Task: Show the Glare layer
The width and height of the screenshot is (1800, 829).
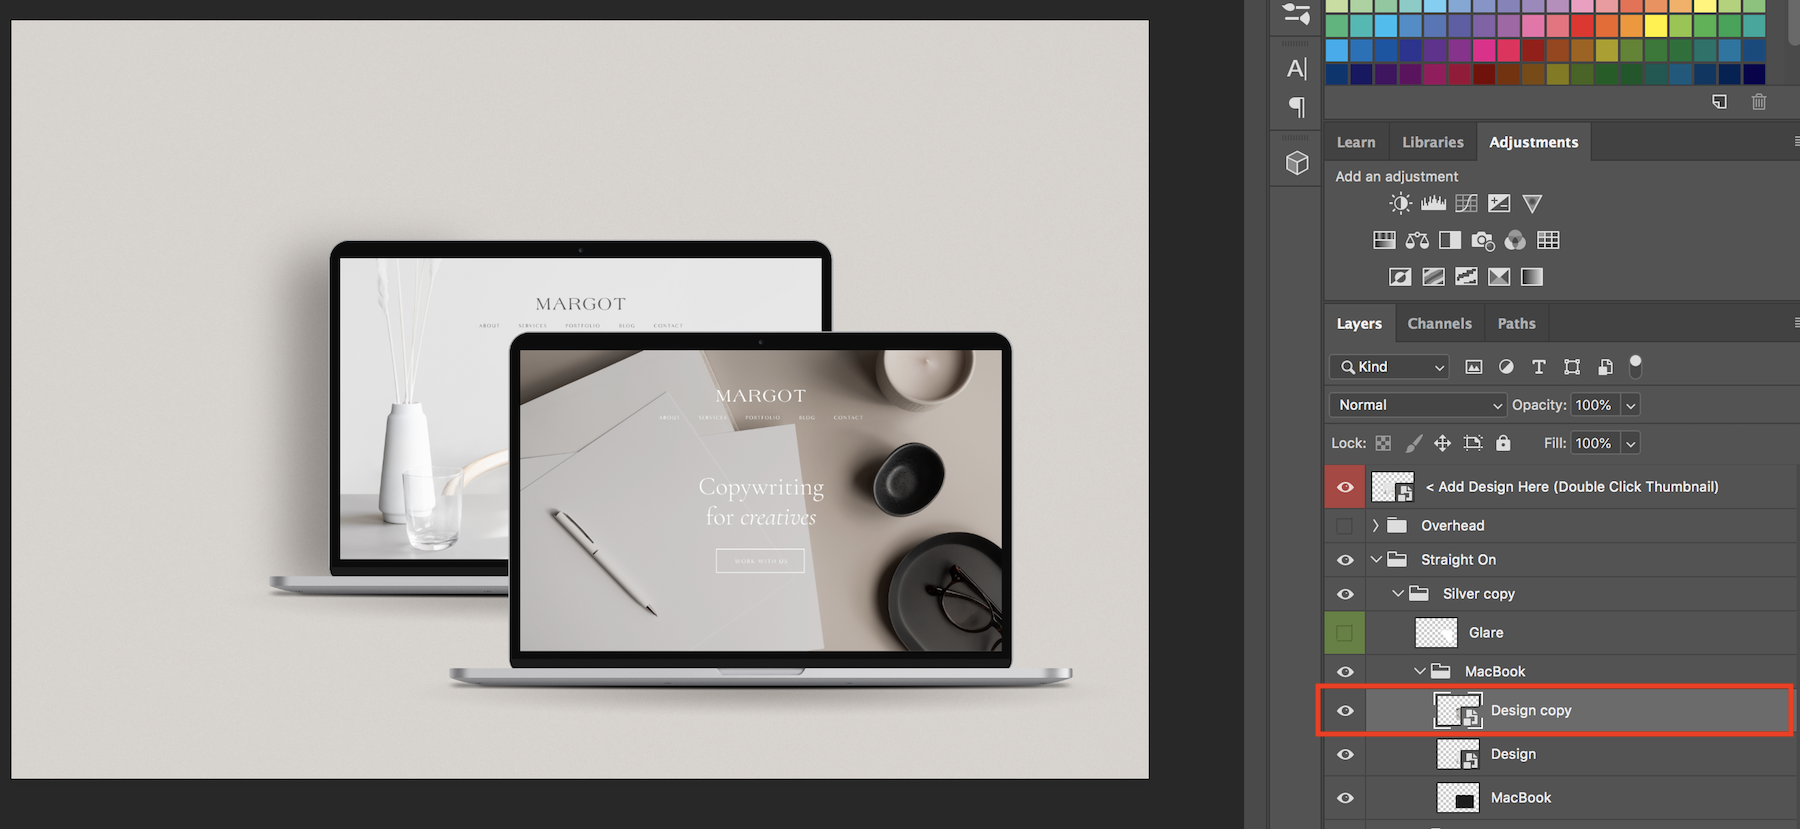Action: tap(1345, 633)
